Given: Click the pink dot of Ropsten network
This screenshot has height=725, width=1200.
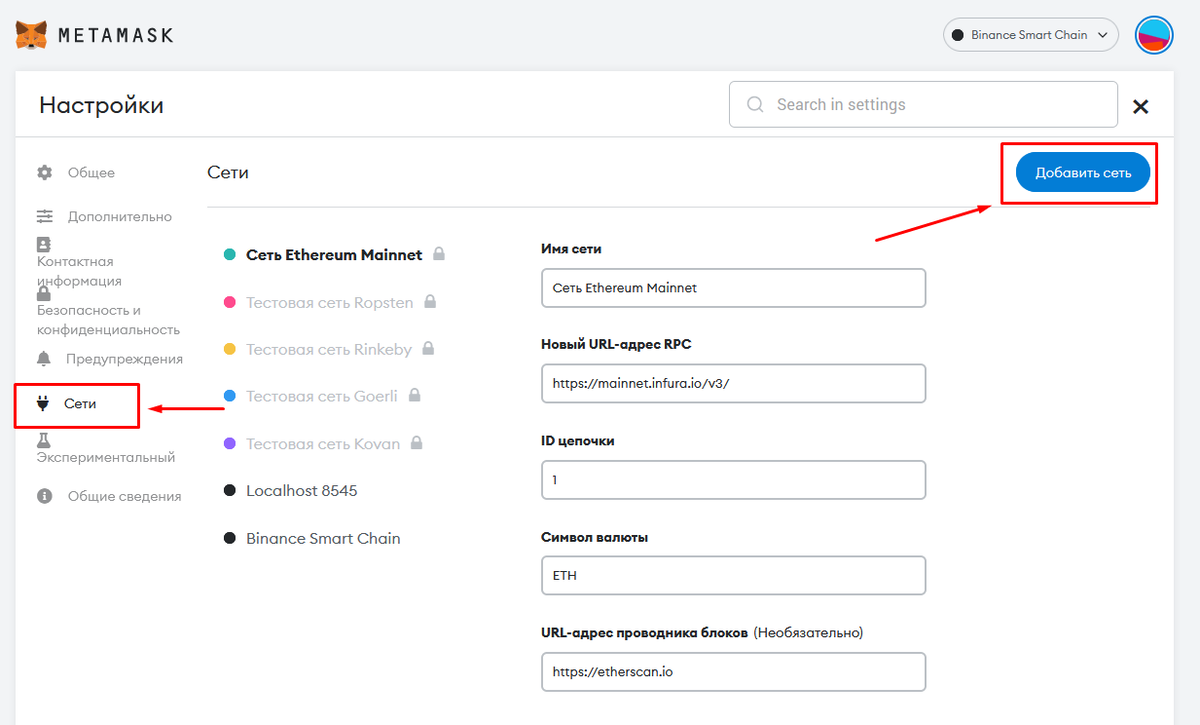Looking at the screenshot, I should (230, 302).
